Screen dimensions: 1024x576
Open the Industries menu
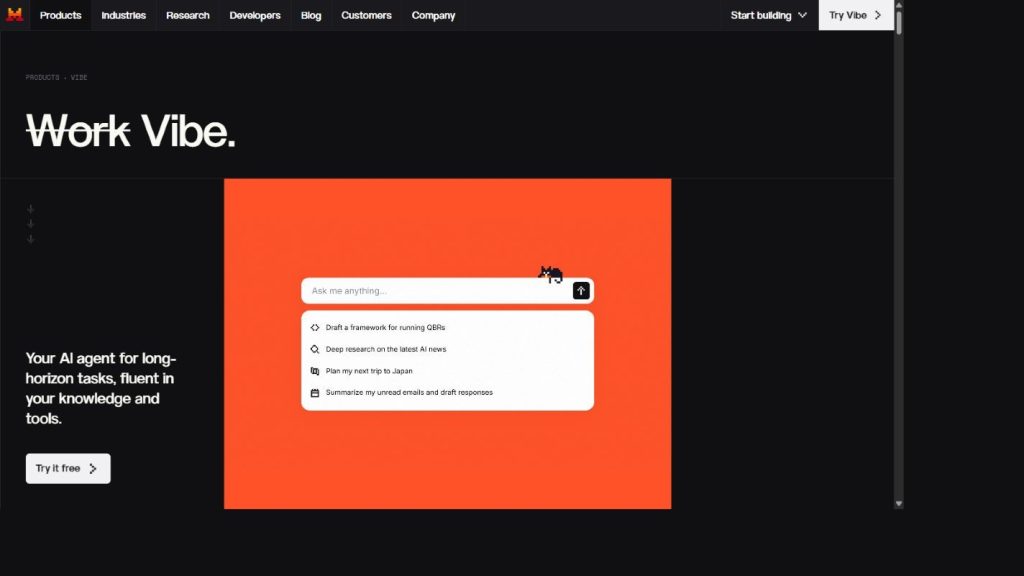123,15
